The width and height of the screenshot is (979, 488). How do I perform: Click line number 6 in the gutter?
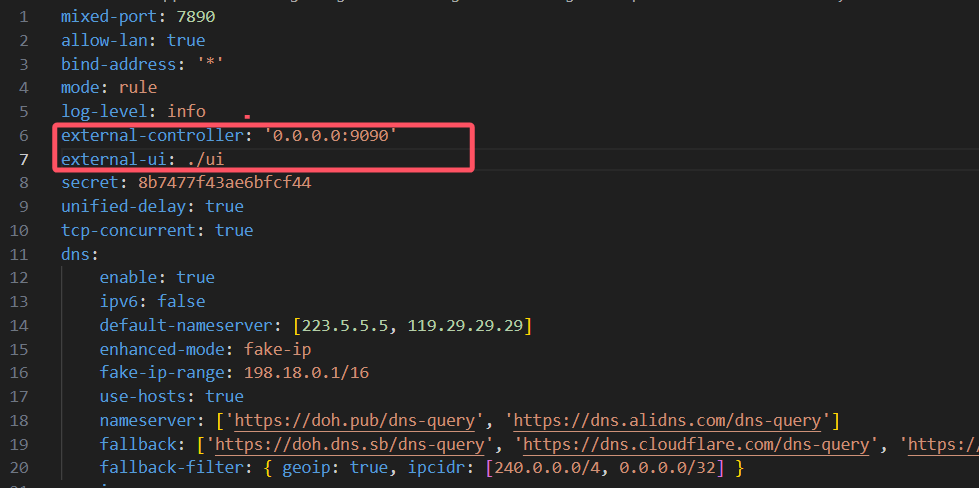pyautogui.click(x=24, y=135)
